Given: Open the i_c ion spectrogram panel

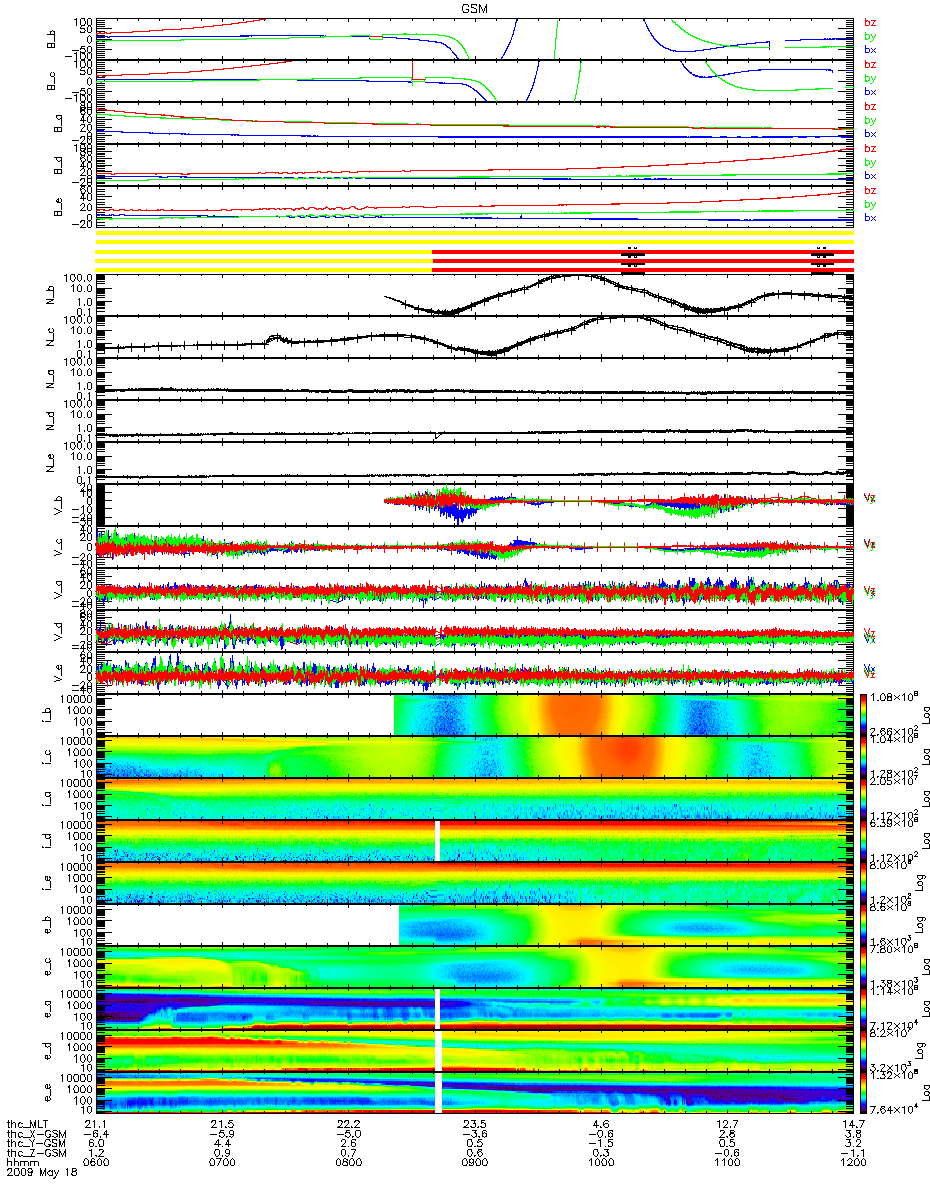Looking at the screenshot, I should 474,756.
